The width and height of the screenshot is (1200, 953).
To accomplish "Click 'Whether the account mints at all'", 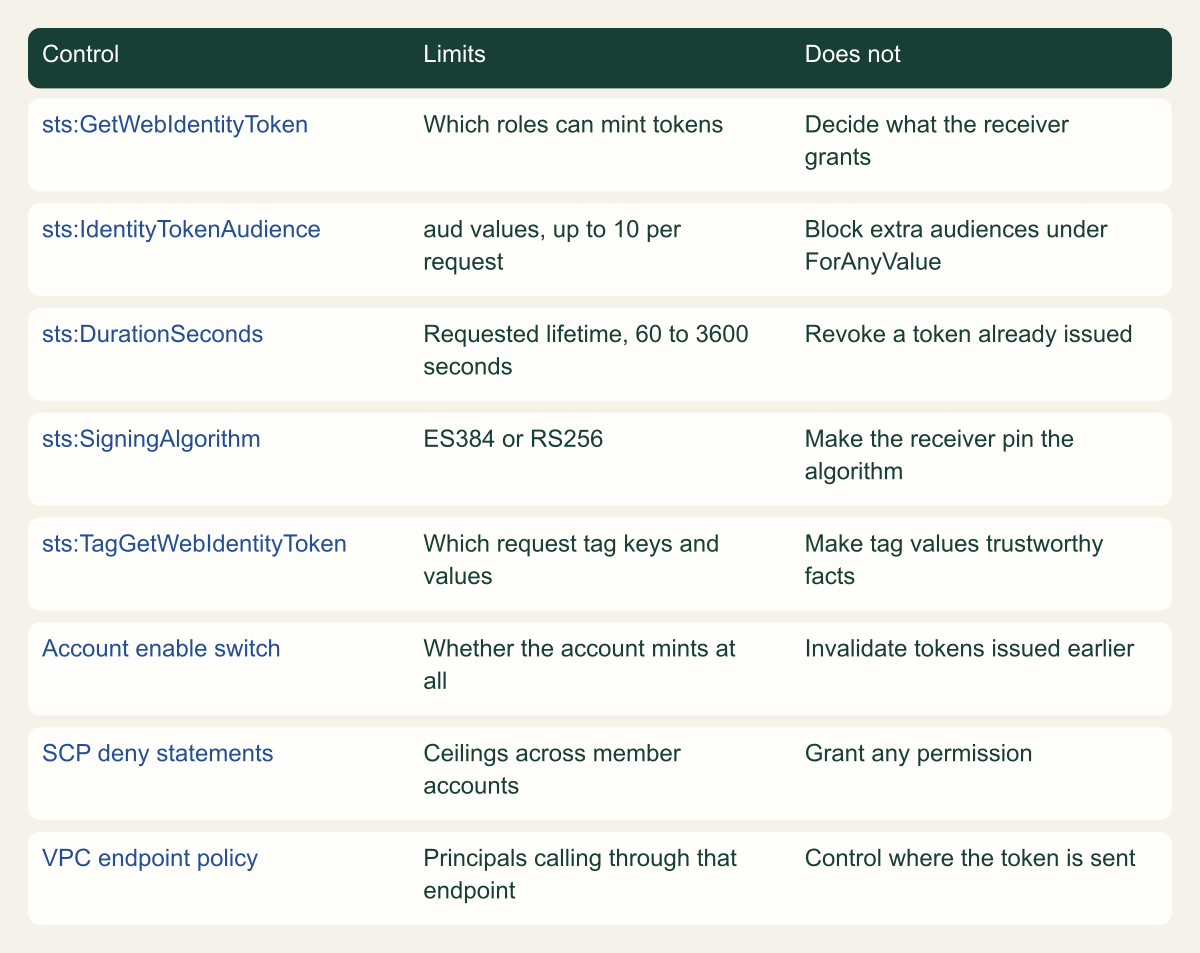I will tap(580, 663).
